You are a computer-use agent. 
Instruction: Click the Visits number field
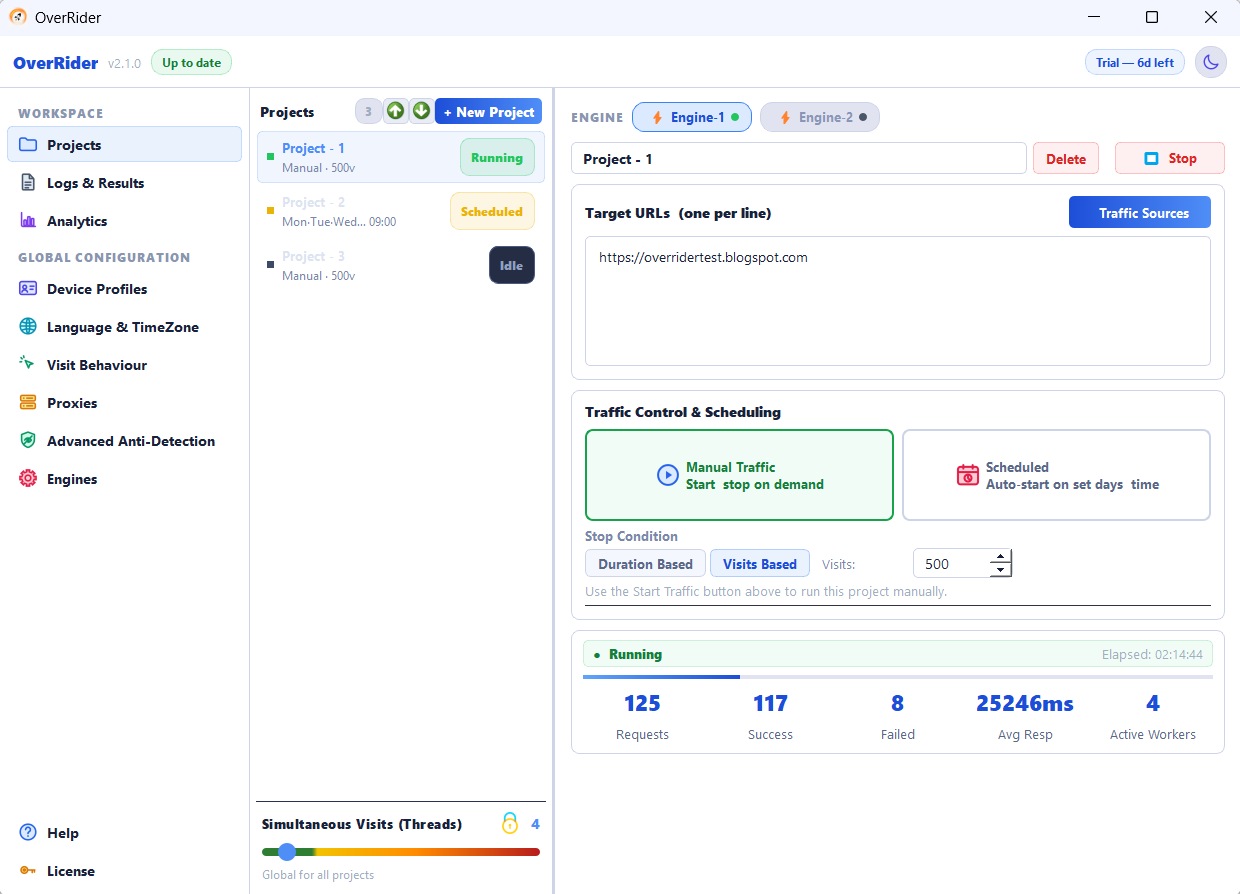pos(951,563)
